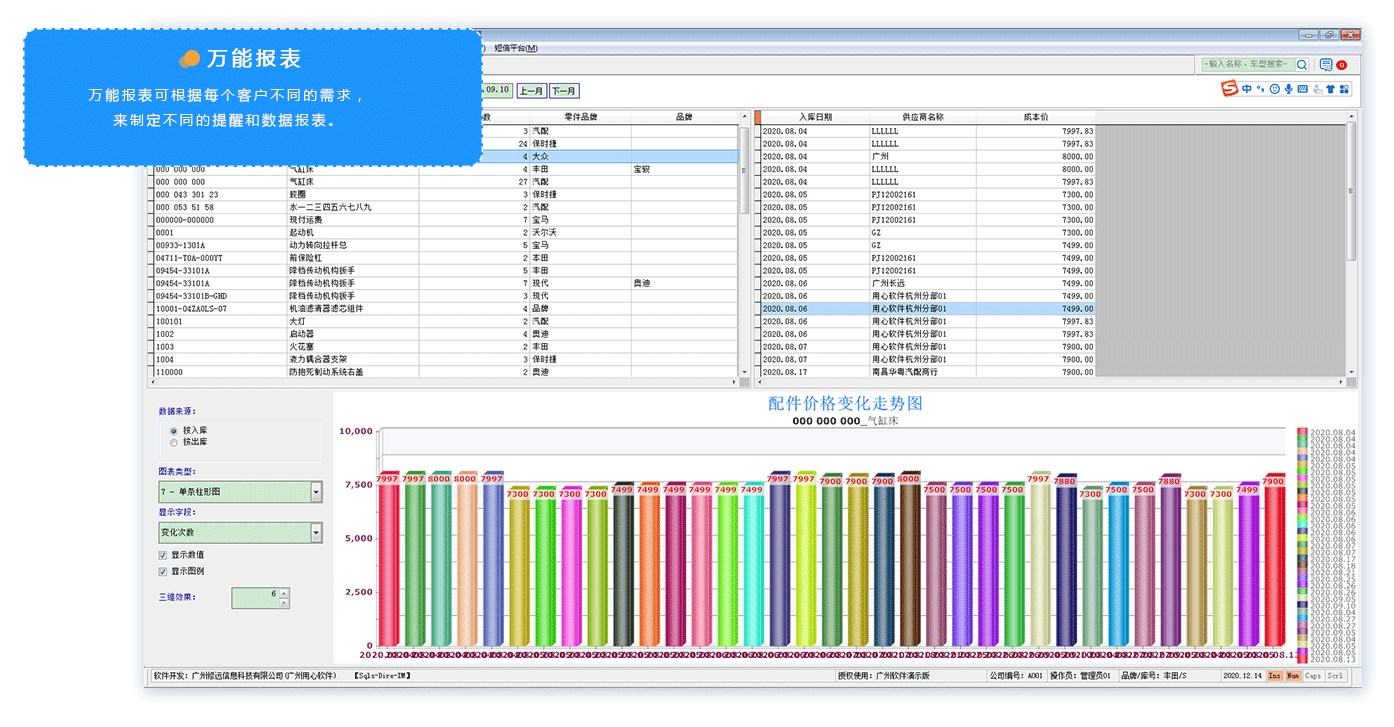Uncheck the 显示数值 checkbox

(x=163, y=555)
